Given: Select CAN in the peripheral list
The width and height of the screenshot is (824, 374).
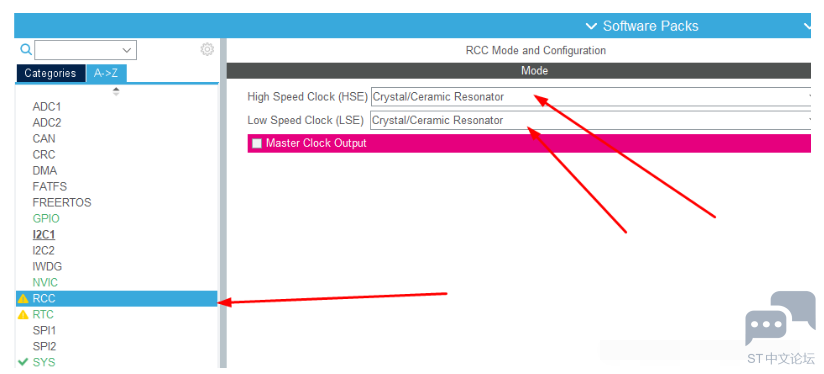Looking at the screenshot, I should point(44,139).
